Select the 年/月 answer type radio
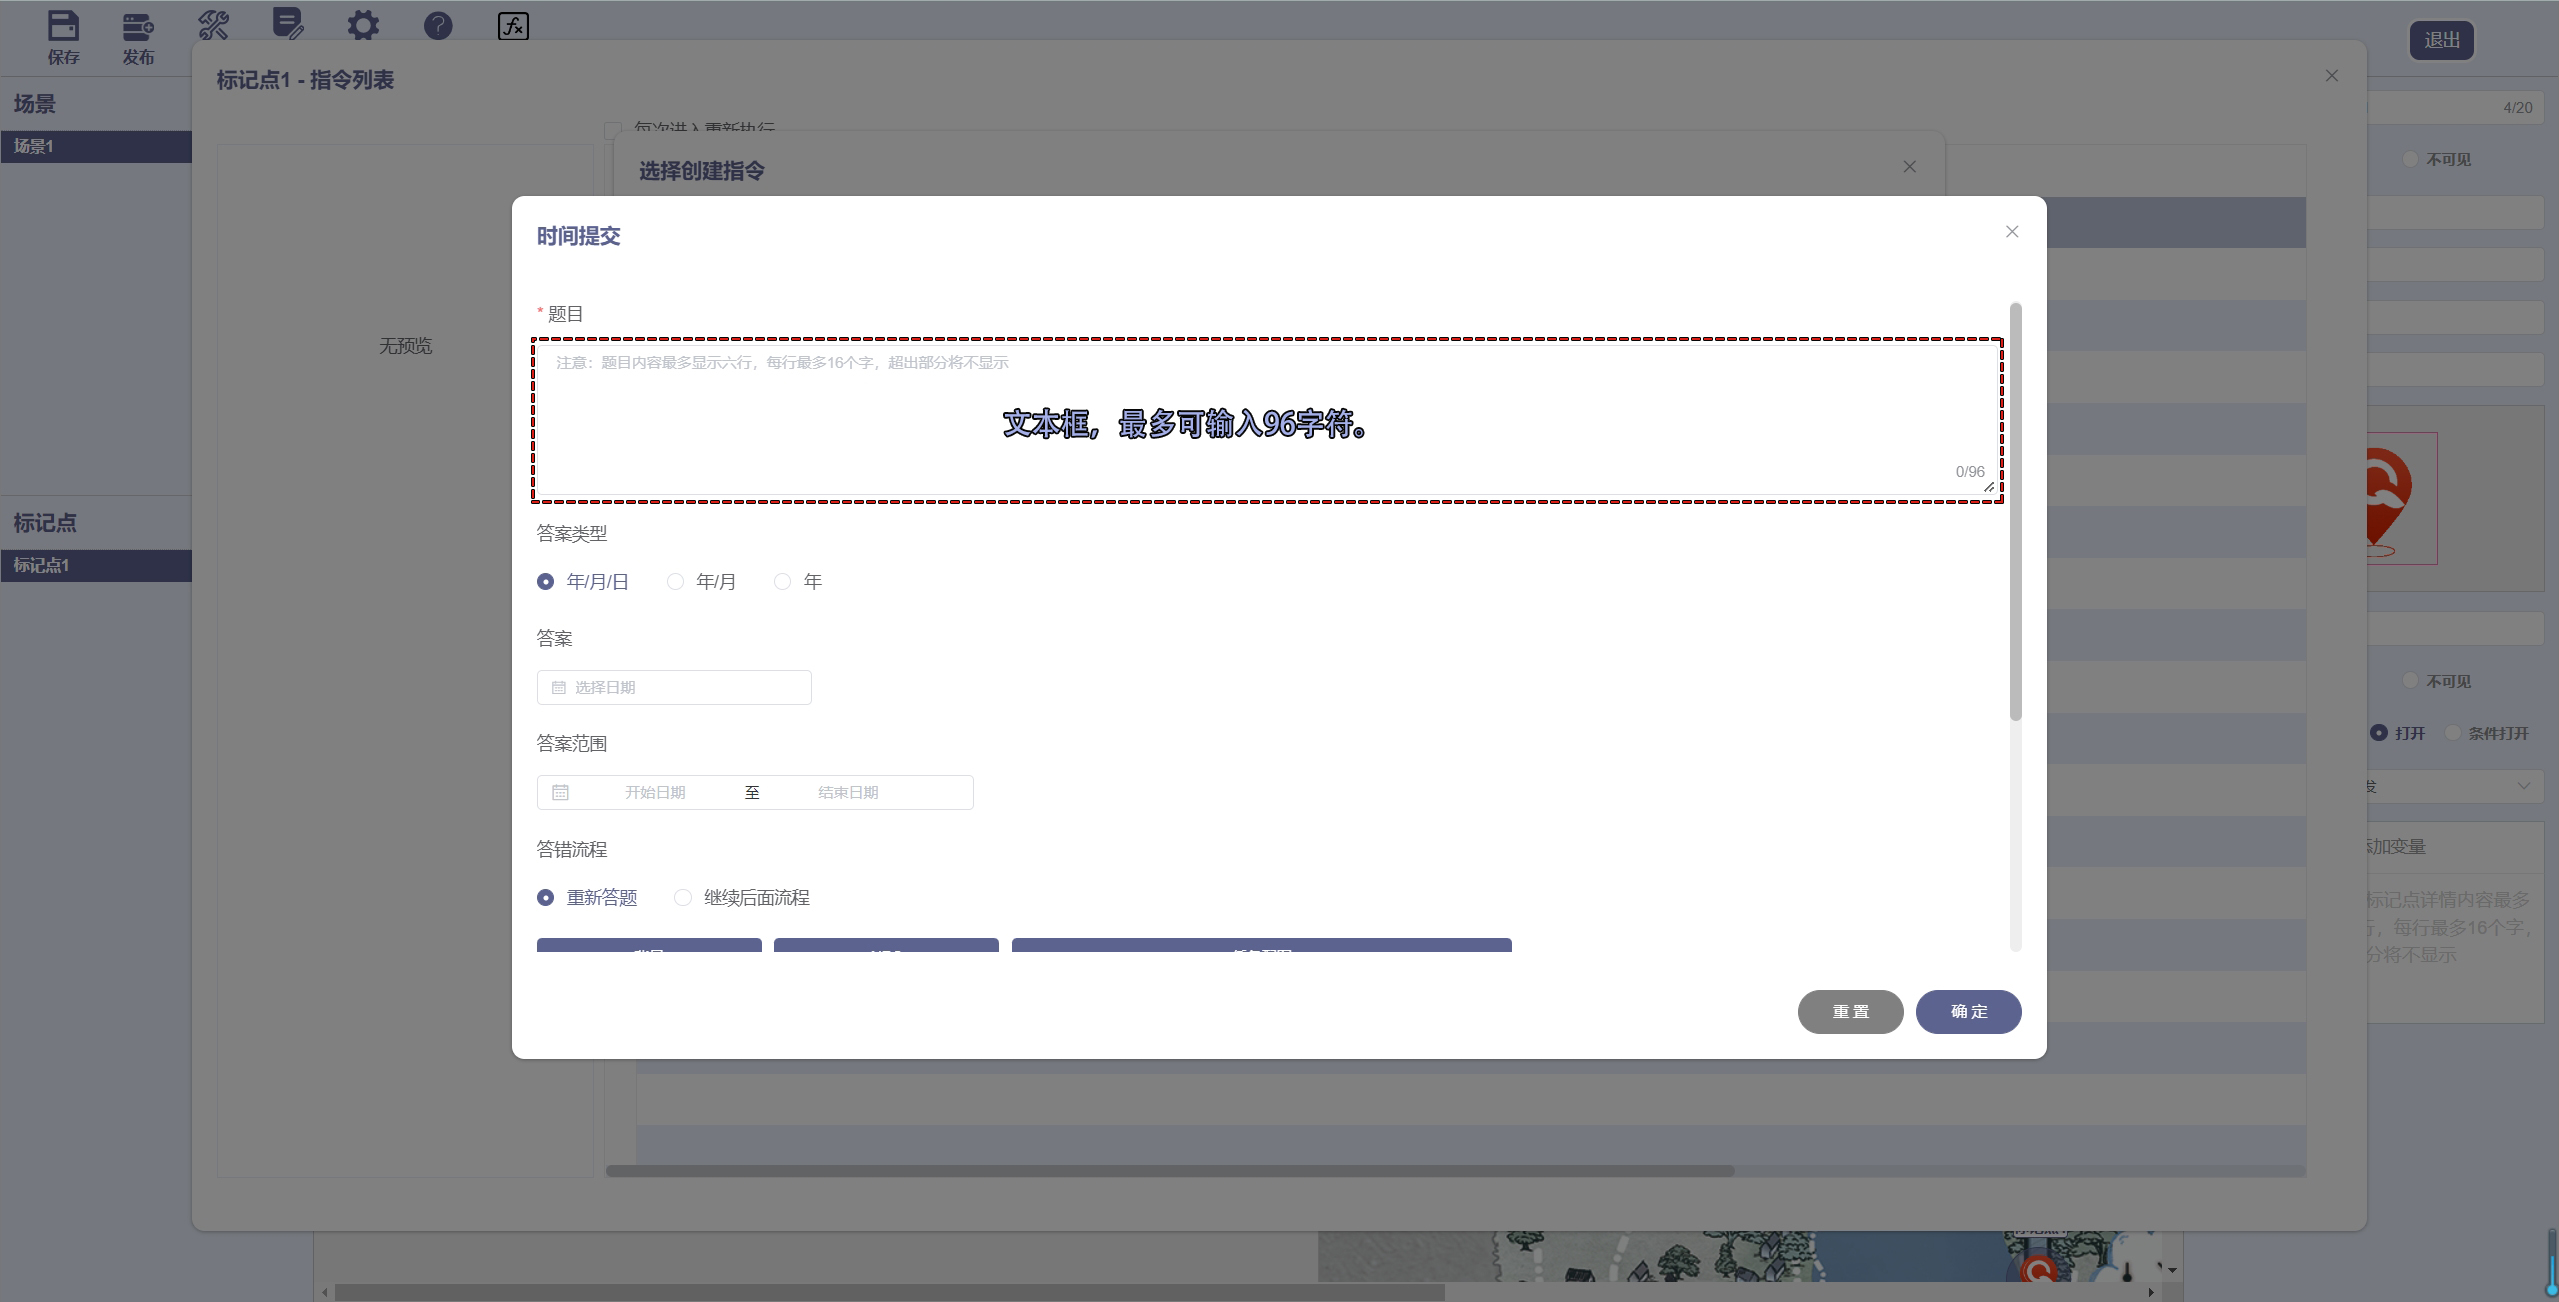Image resolution: width=2559 pixels, height=1302 pixels. (676, 581)
